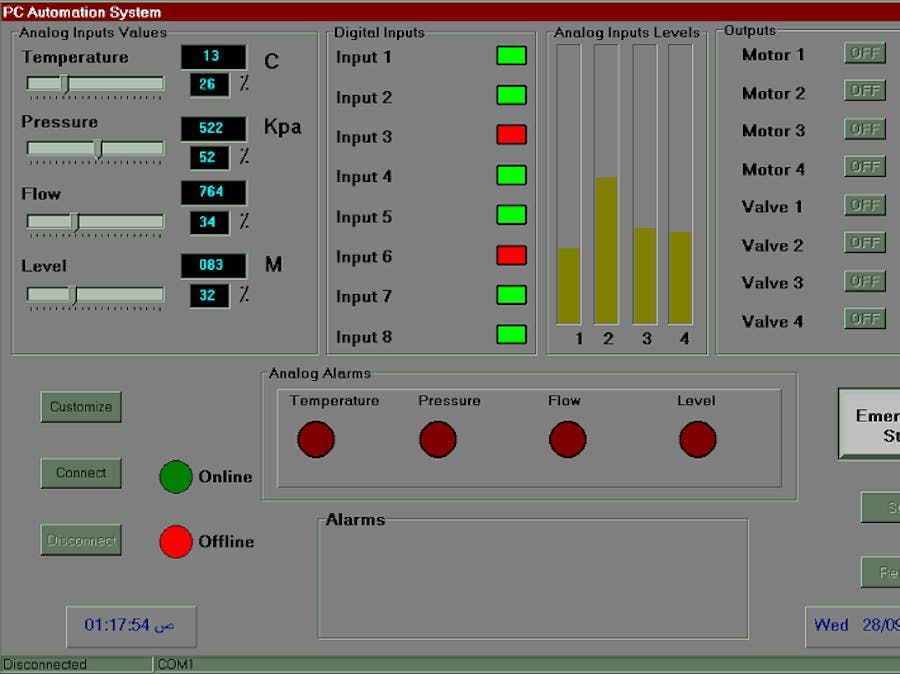The image size is (900, 674).
Task: Click the Emergency Stop button
Action: tap(870, 426)
